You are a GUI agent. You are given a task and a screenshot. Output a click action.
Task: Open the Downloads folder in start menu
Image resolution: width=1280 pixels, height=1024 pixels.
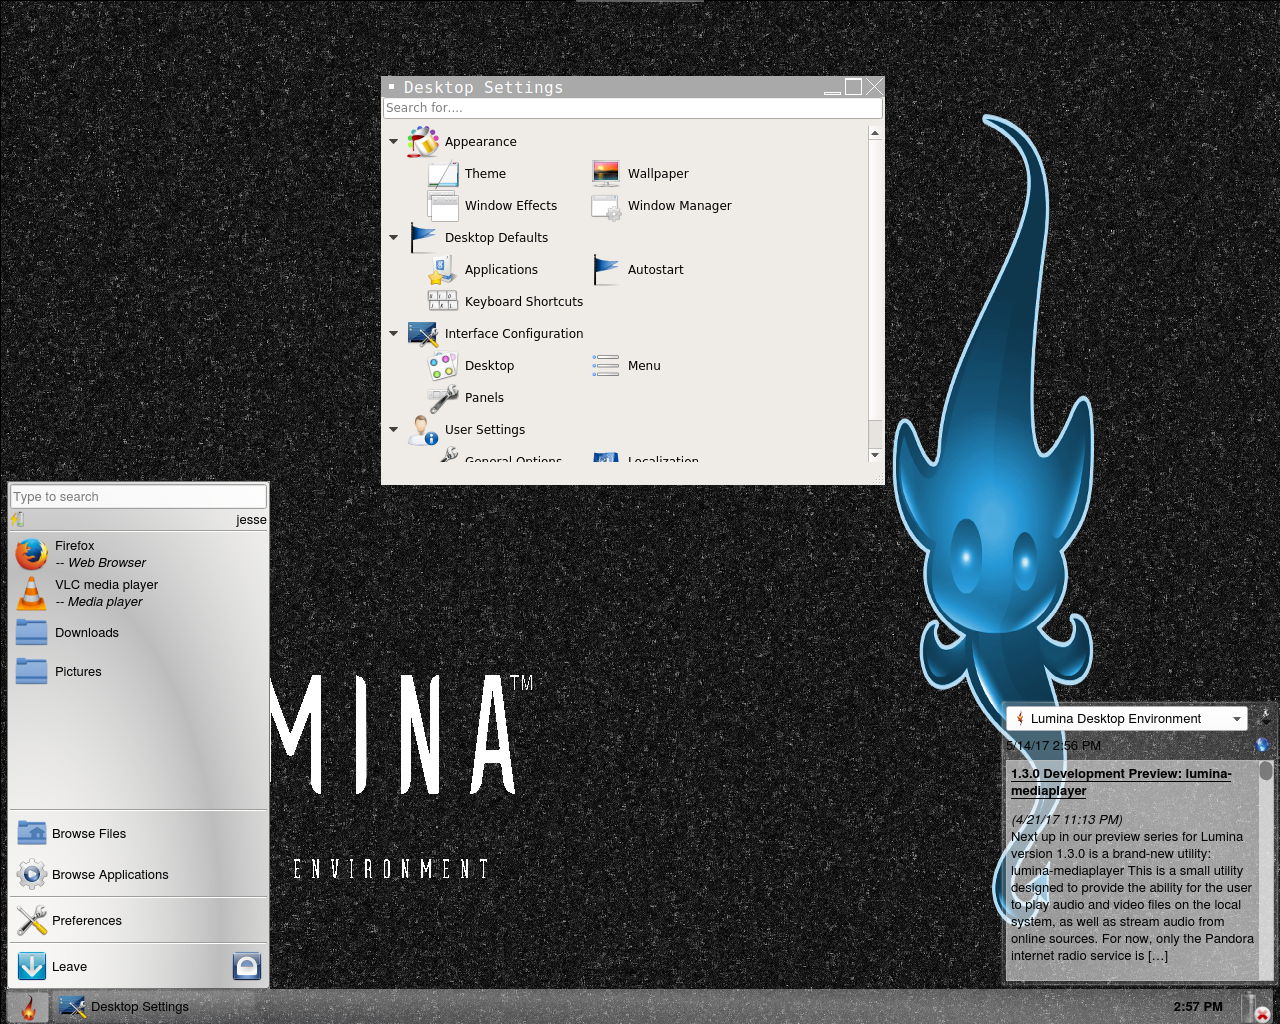[138, 633]
